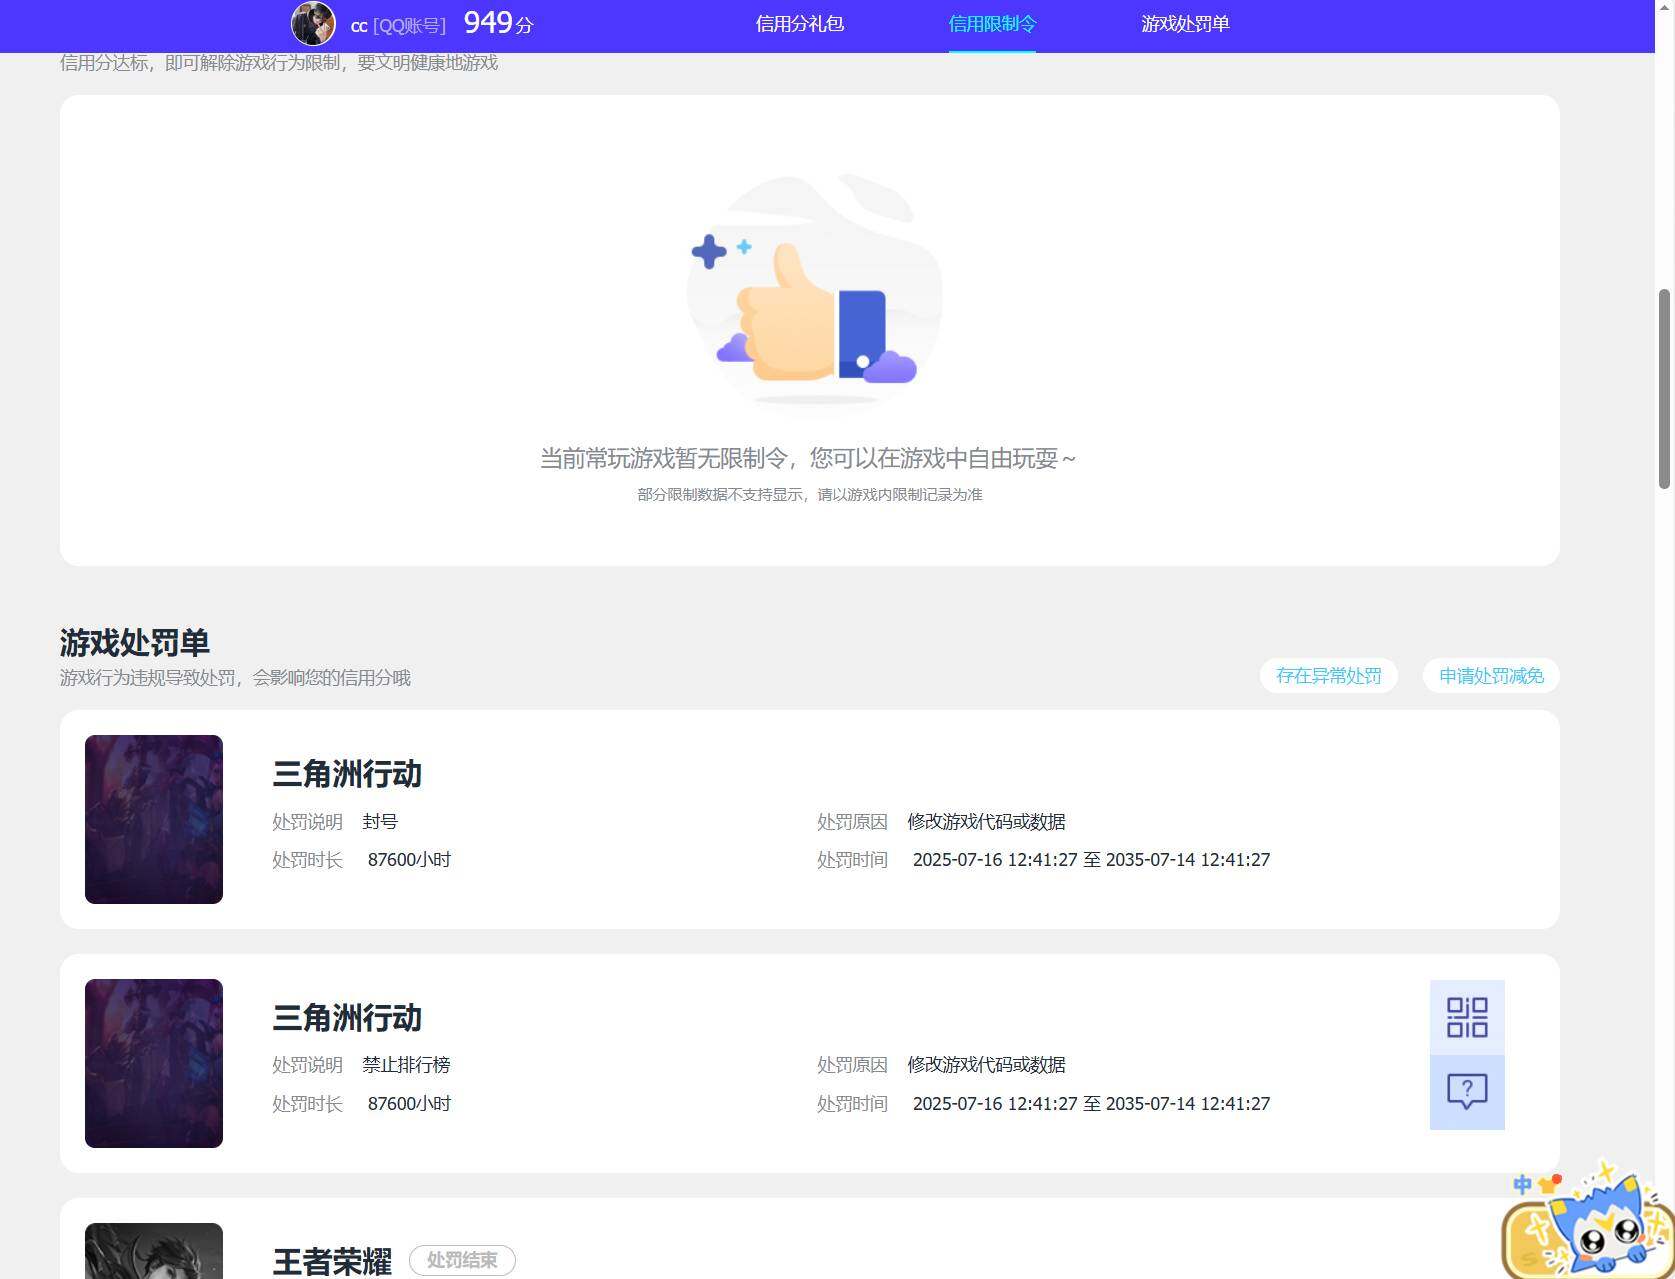
Task: Click the 游戏处罚单 section heading
Action: pos(135,642)
